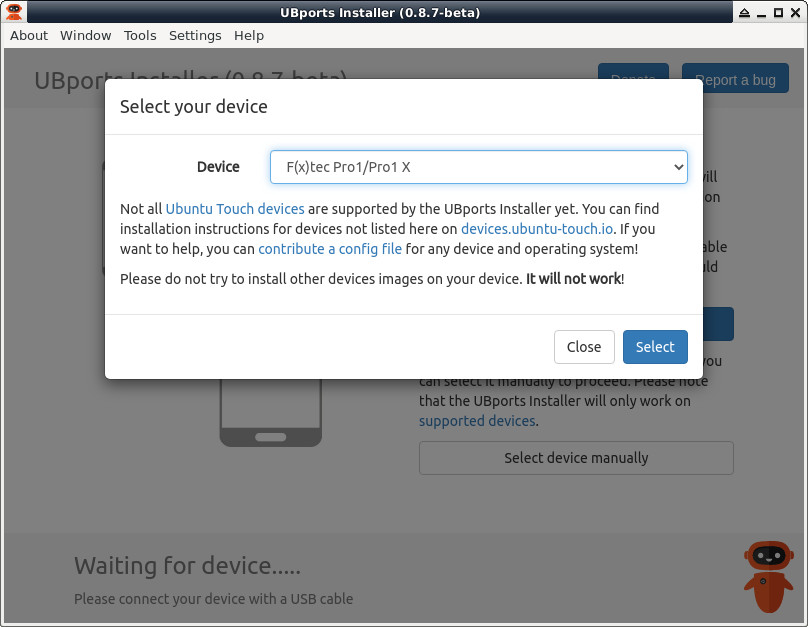Click the window shade (eject) icon
Screen dimensions: 808x627
744,13
